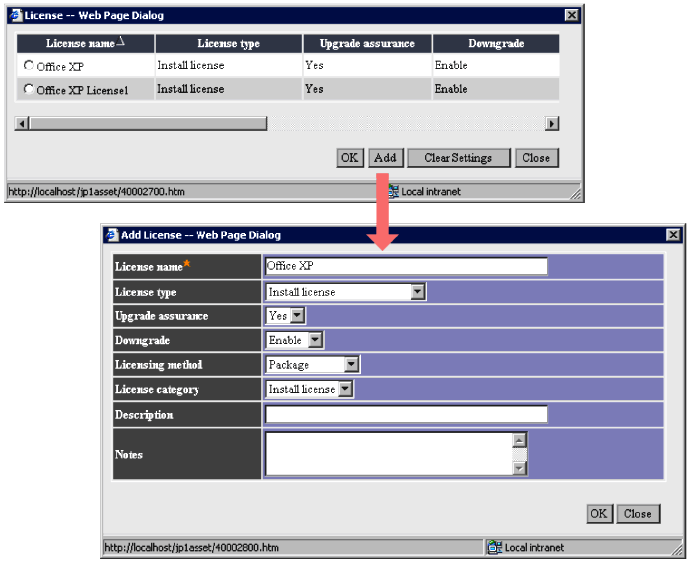Screen dimensions: 688x562
Task: Close the Add License dialog via title bar X
Action: tap(673, 235)
